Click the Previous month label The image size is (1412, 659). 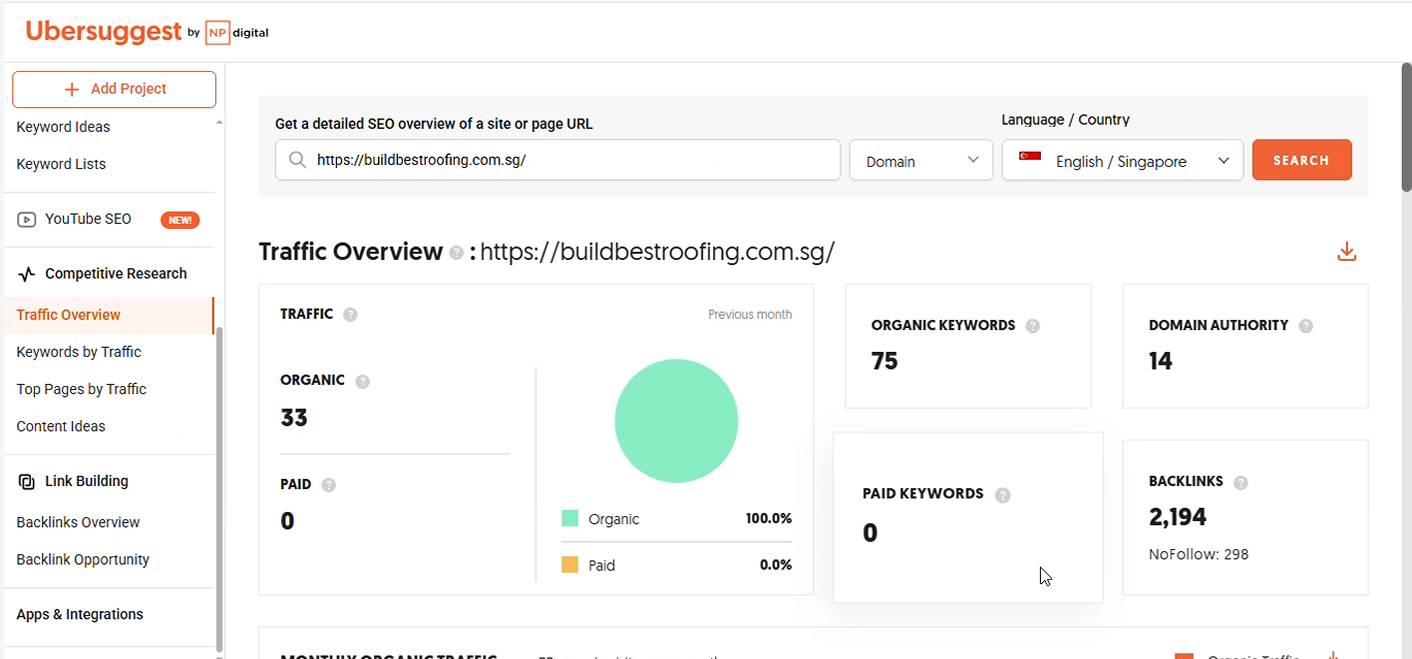pos(750,314)
